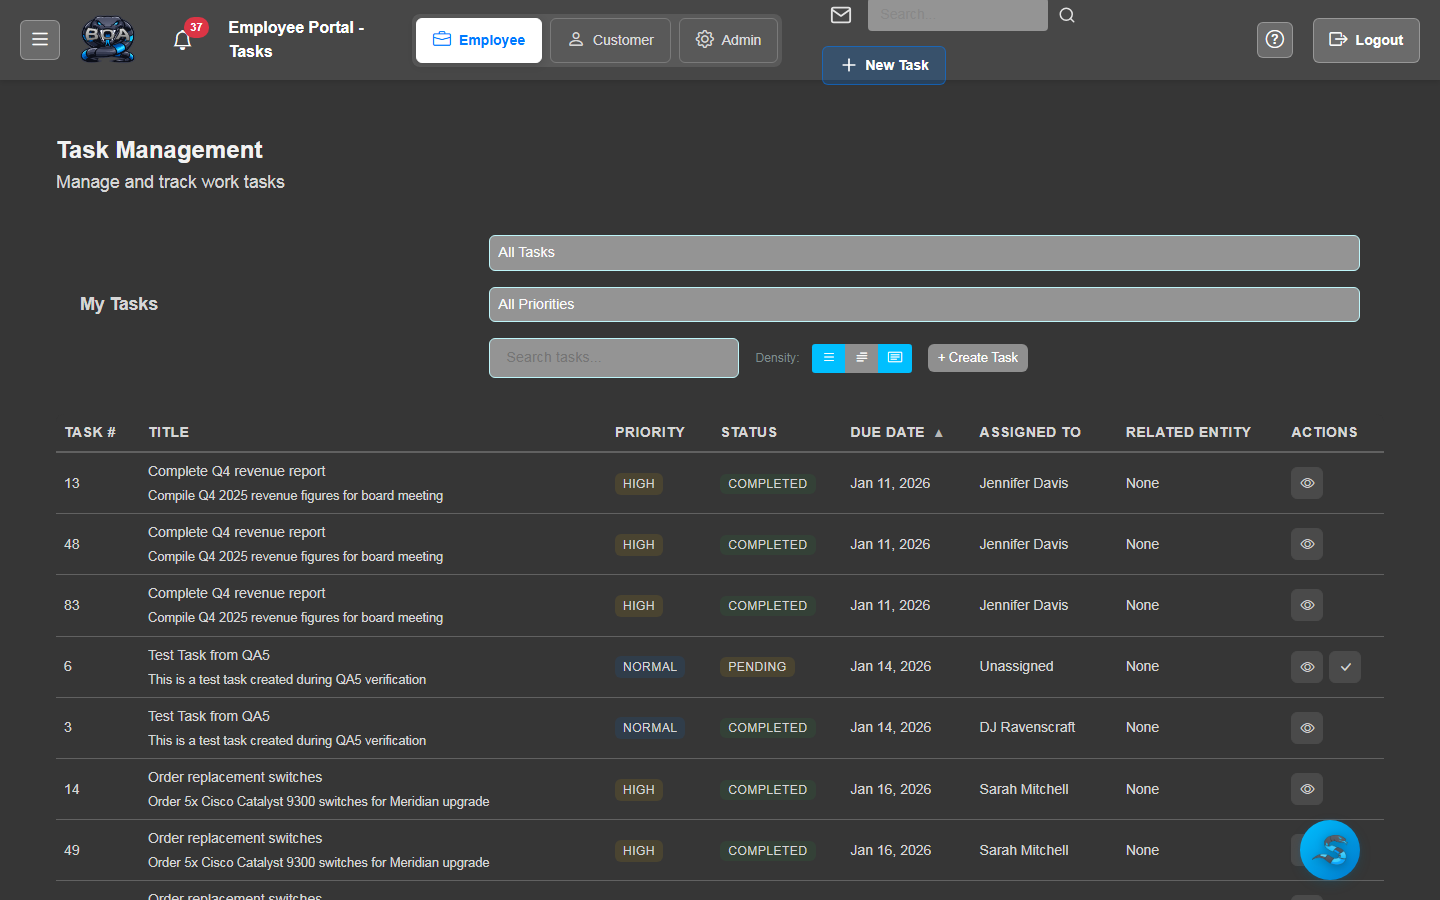Open the floating chat assistant bubble

pyautogui.click(x=1330, y=850)
